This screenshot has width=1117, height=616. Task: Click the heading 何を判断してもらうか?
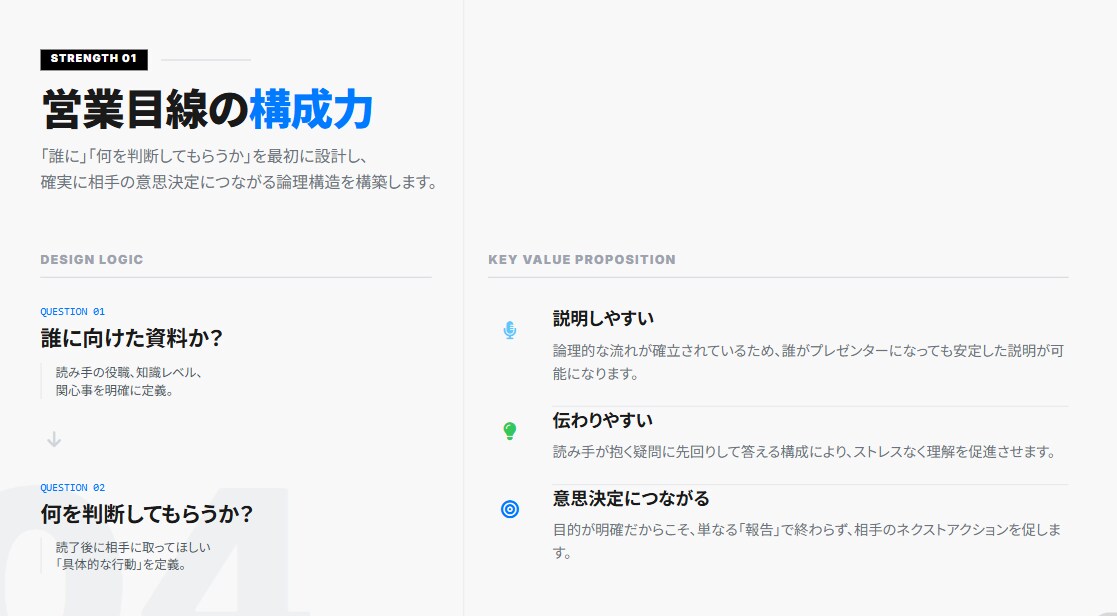point(147,513)
